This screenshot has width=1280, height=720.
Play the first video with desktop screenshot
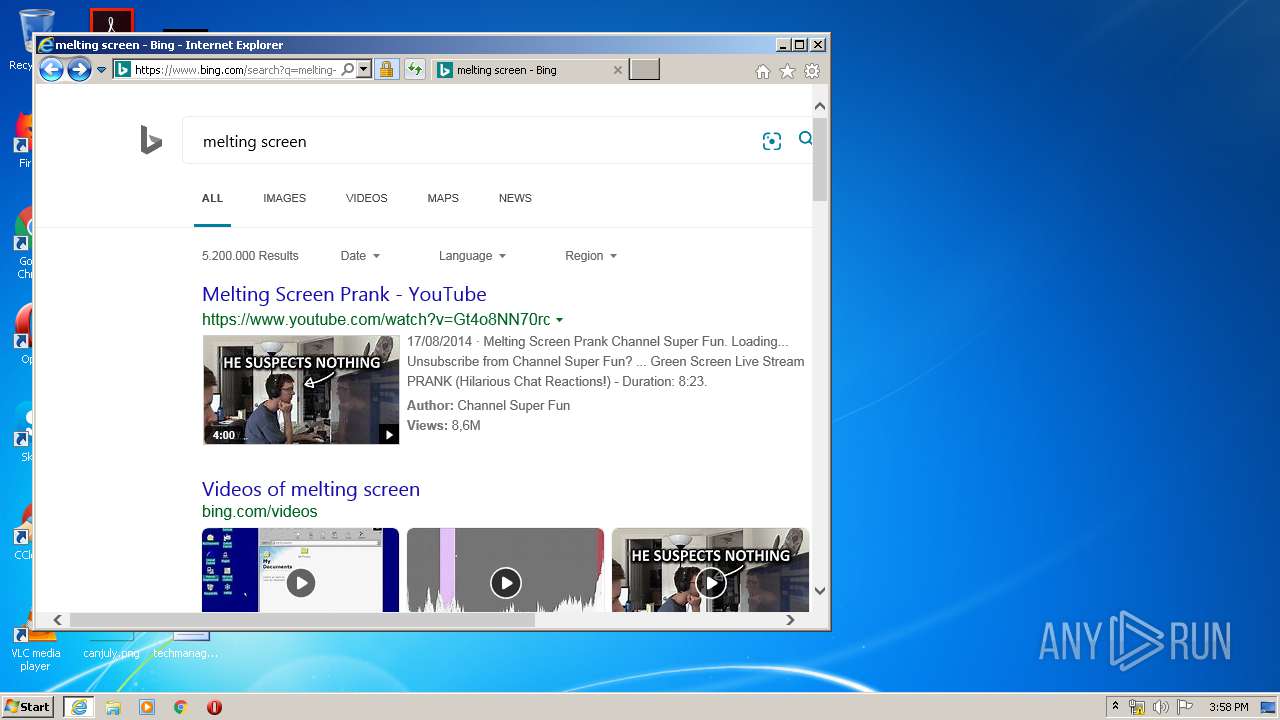300,570
